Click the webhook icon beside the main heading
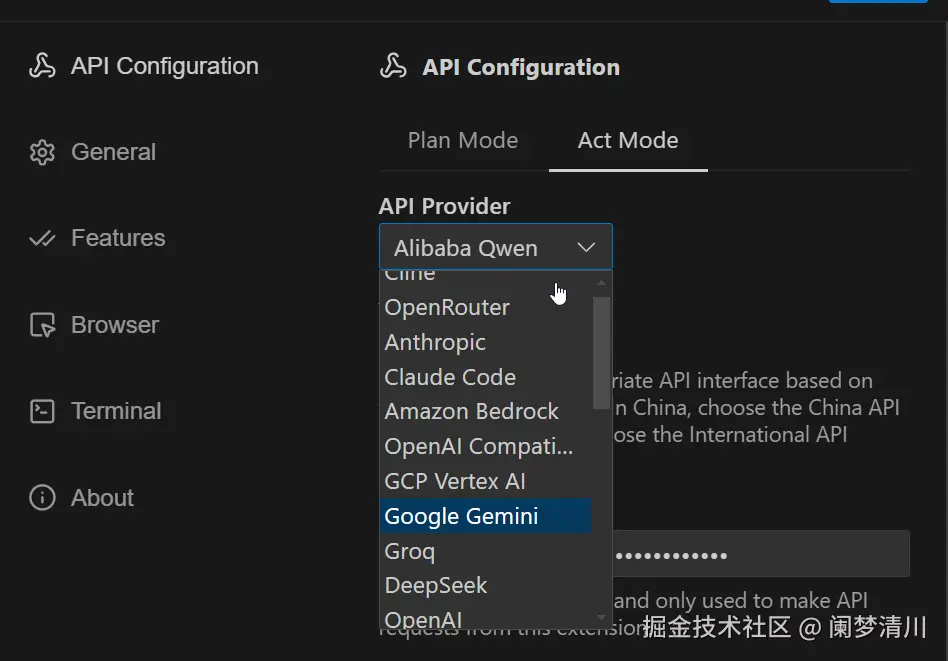Viewport: 948px width, 661px height. point(393,66)
